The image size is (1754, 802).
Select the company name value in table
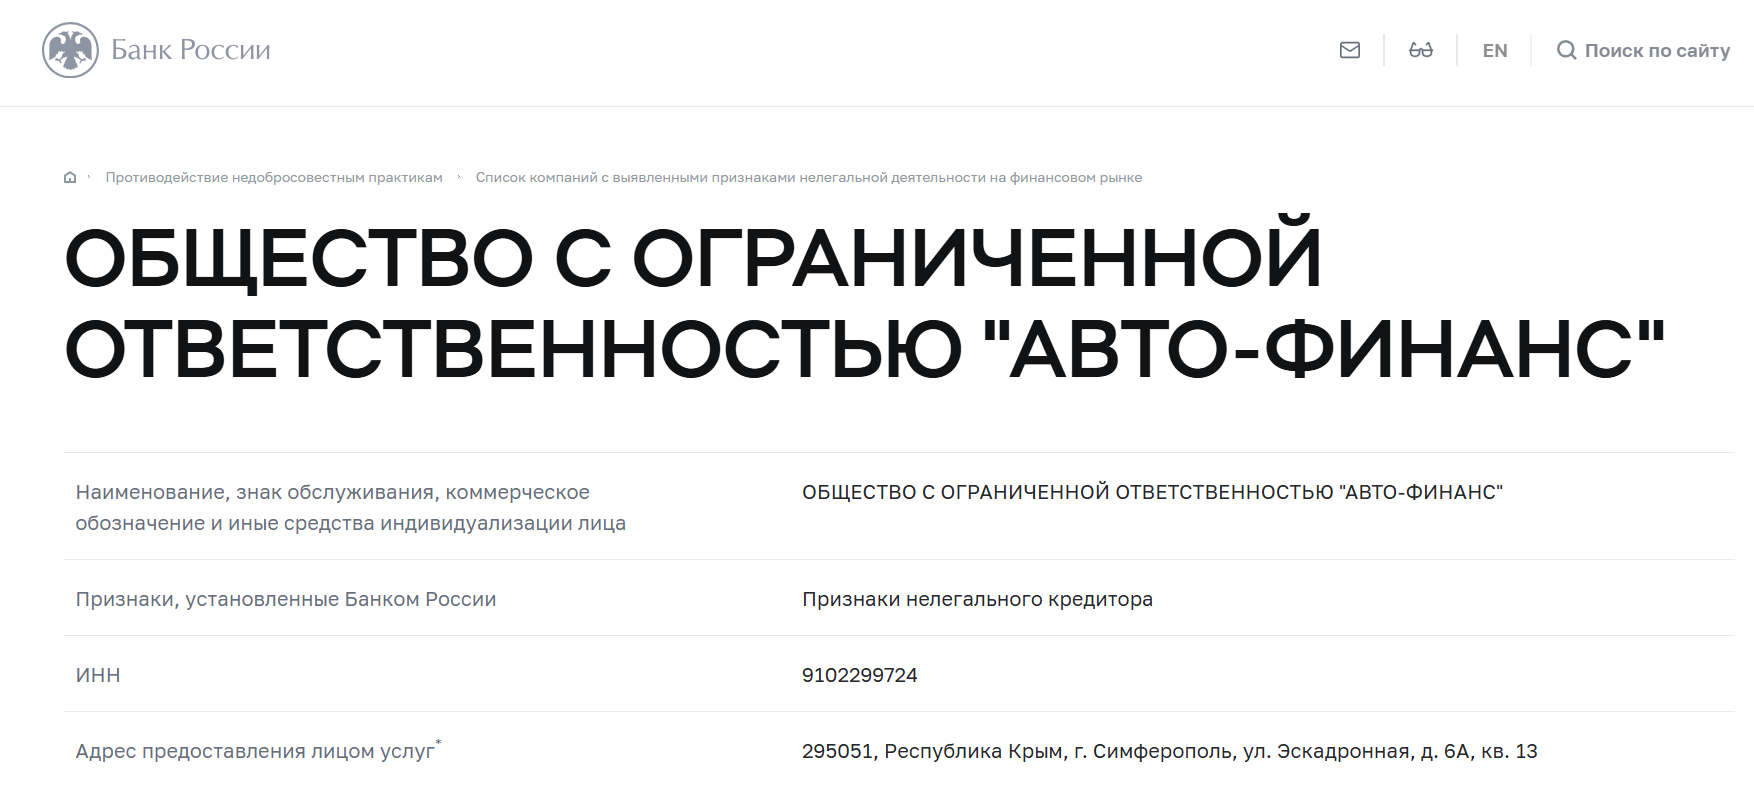[1152, 492]
